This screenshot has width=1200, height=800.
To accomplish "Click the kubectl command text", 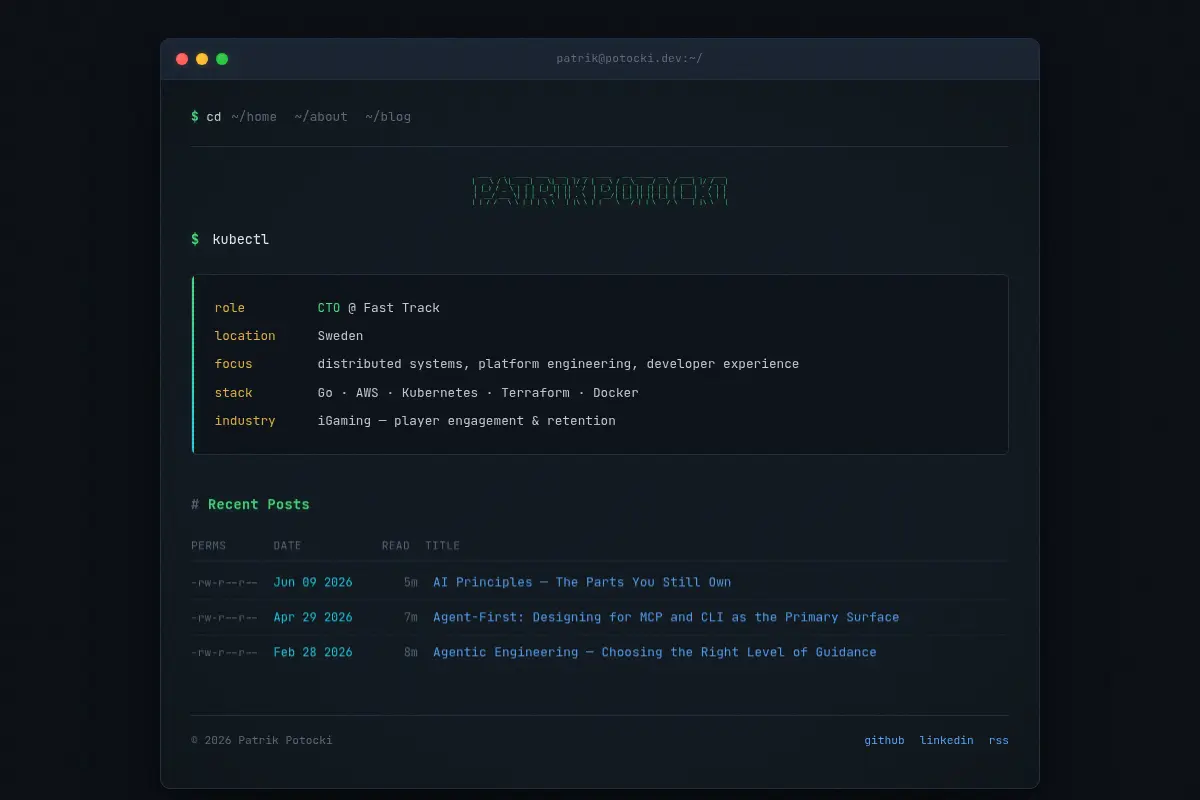I will tap(241, 239).
